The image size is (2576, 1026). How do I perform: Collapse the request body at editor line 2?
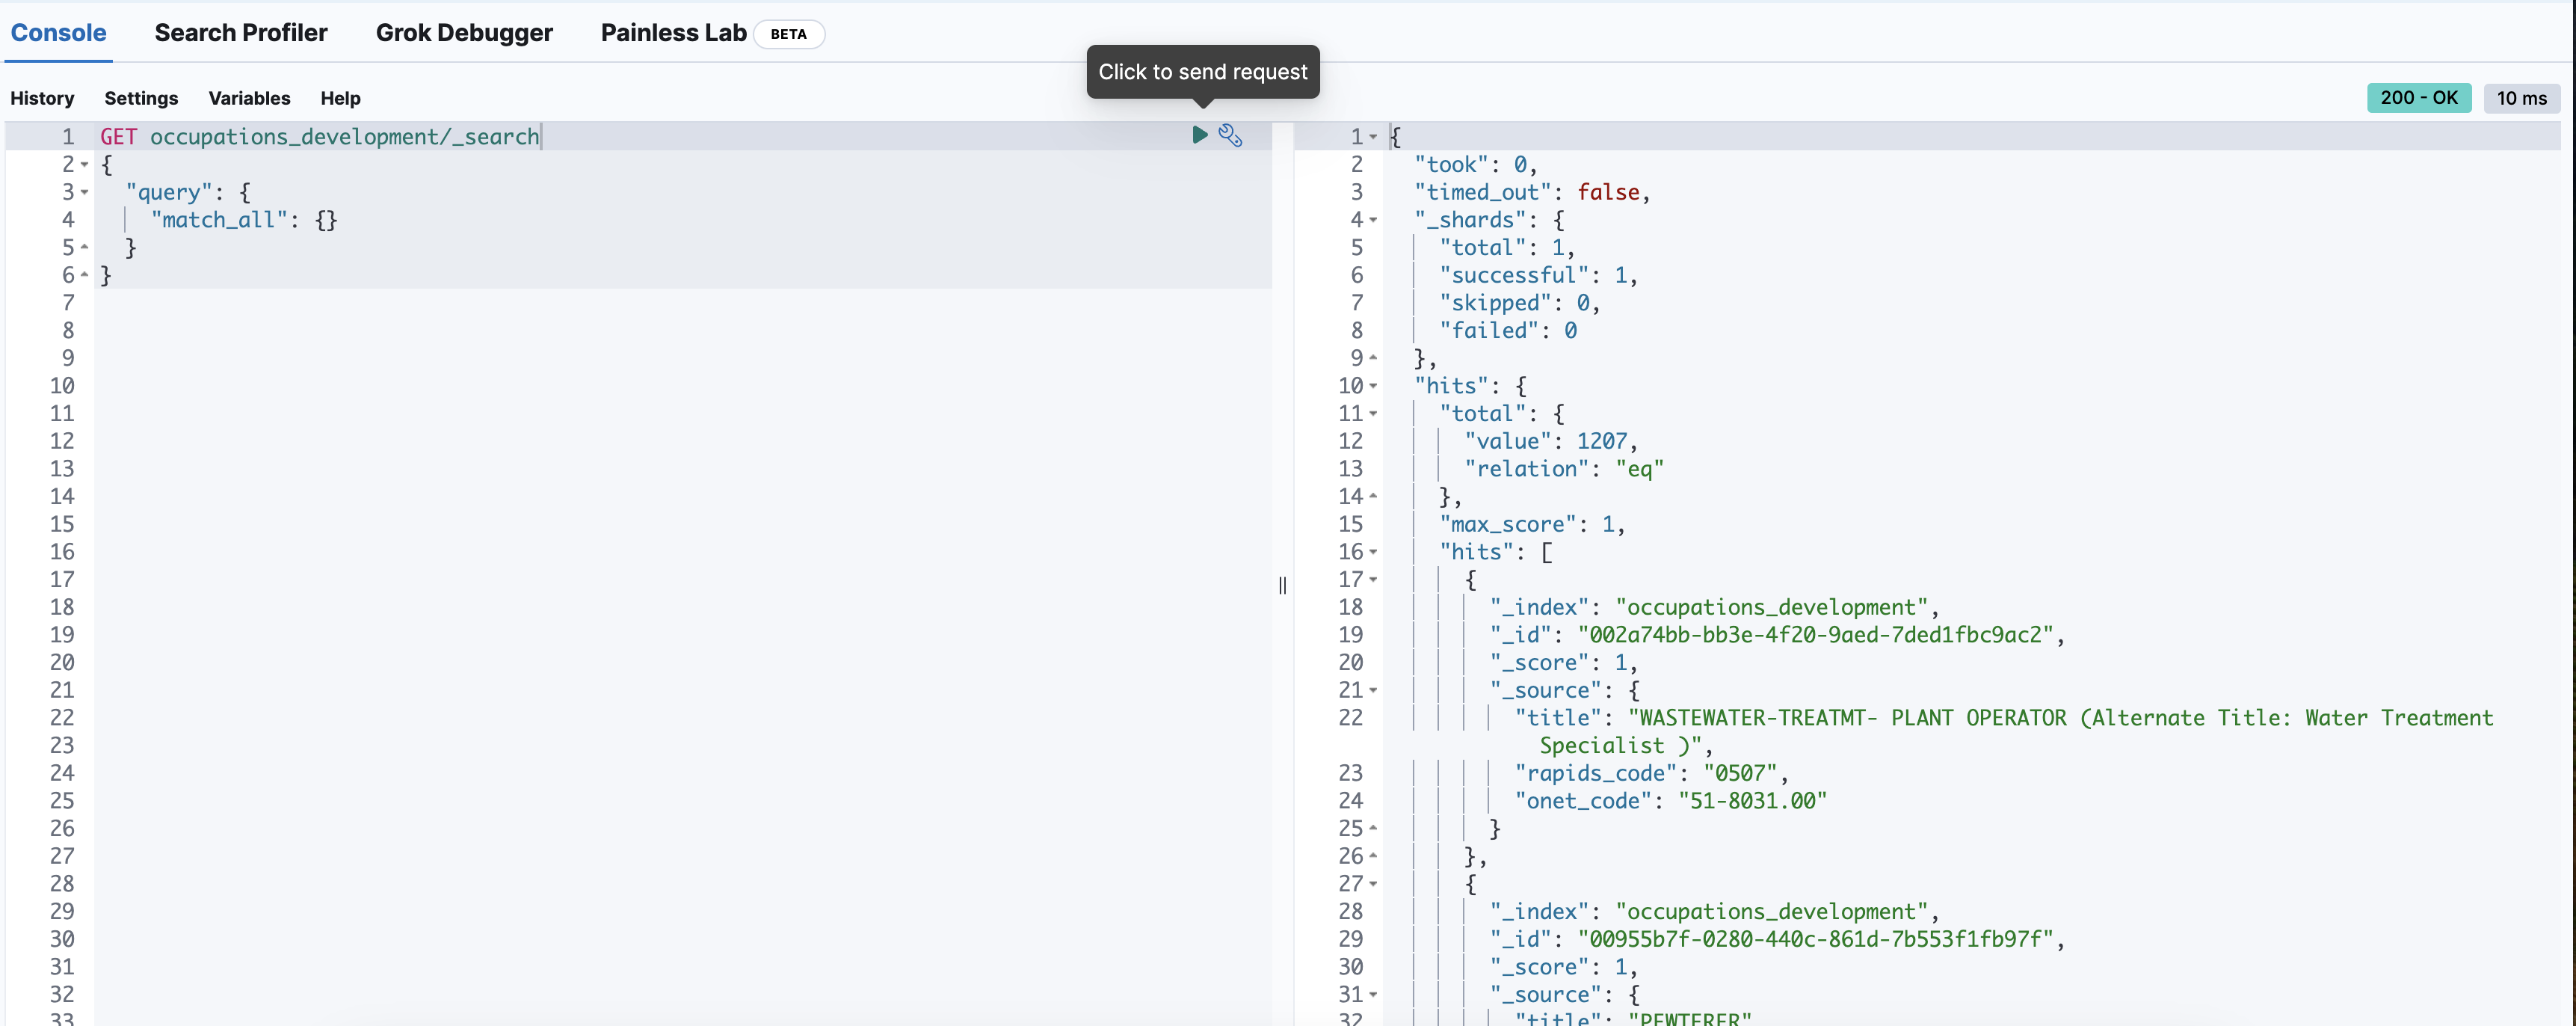(x=84, y=165)
